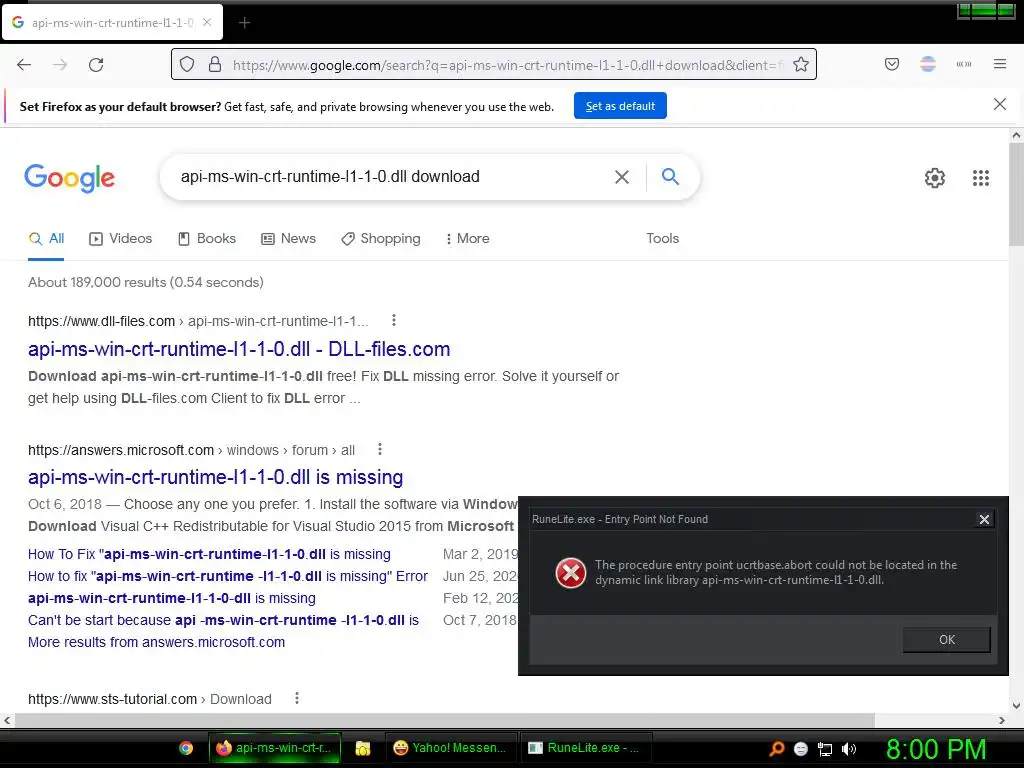
Task: Open tracking protection shield icon
Action: pos(187,65)
